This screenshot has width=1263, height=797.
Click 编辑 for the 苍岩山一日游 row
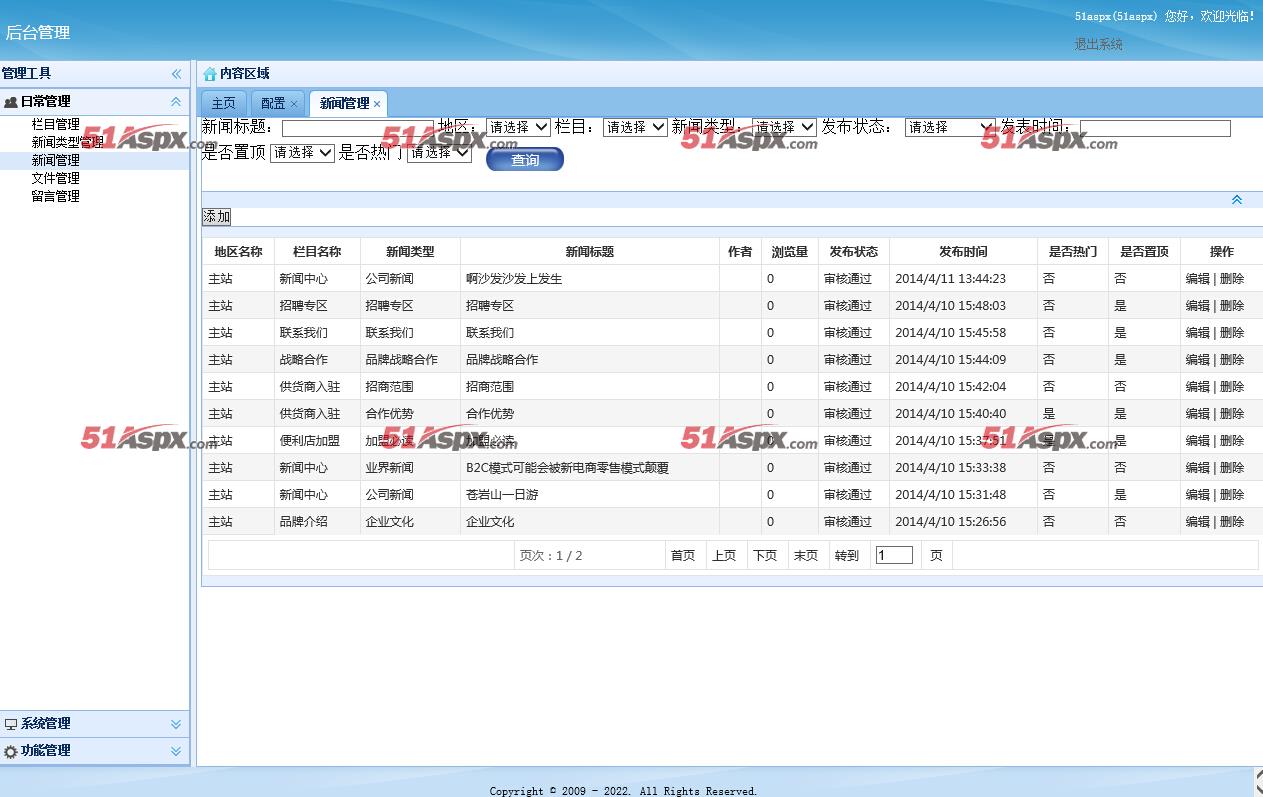pyautogui.click(x=1197, y=495)
